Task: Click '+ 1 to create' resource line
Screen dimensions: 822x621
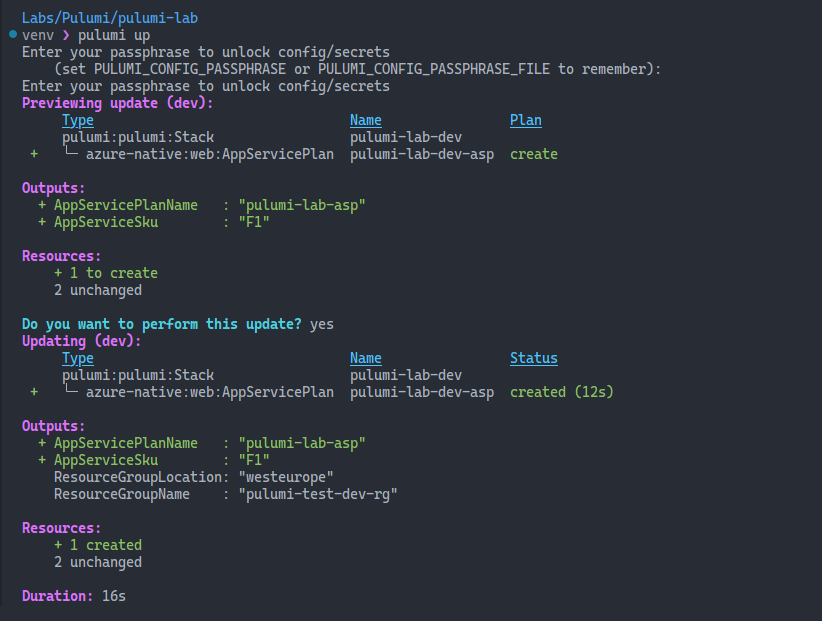Action: tap(105, 273)
